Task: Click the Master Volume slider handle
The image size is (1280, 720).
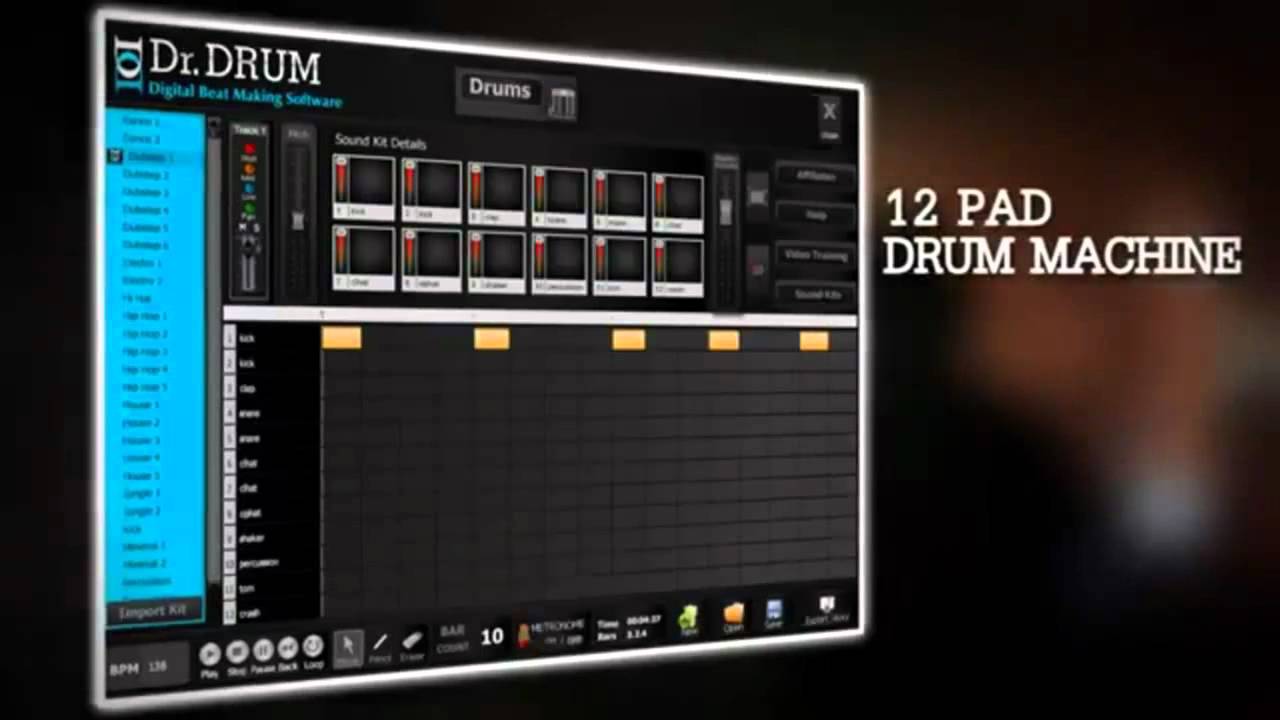Action: [x=726, y=211]
